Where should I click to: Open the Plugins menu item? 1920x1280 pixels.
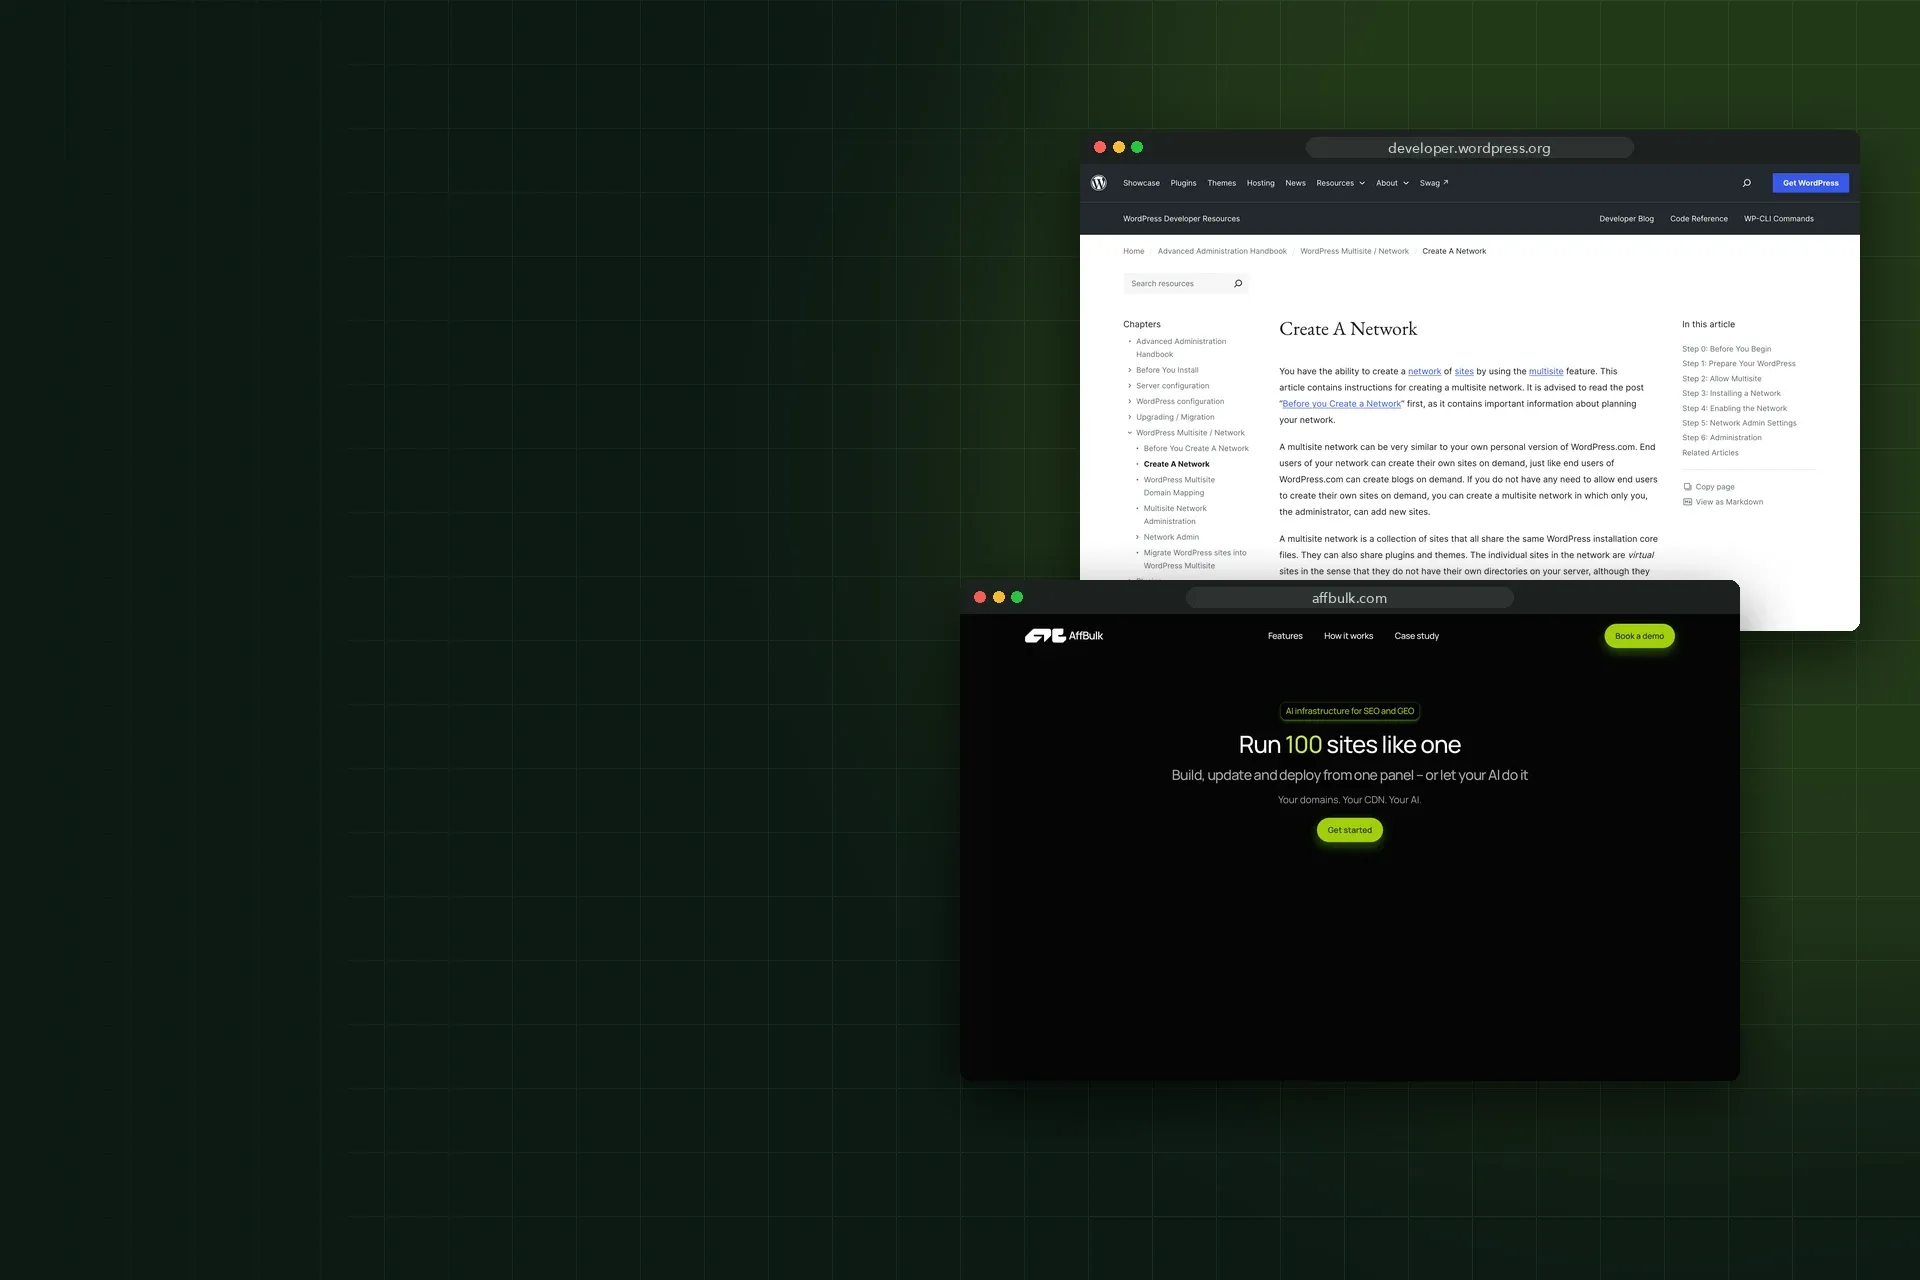[1183, 183]
